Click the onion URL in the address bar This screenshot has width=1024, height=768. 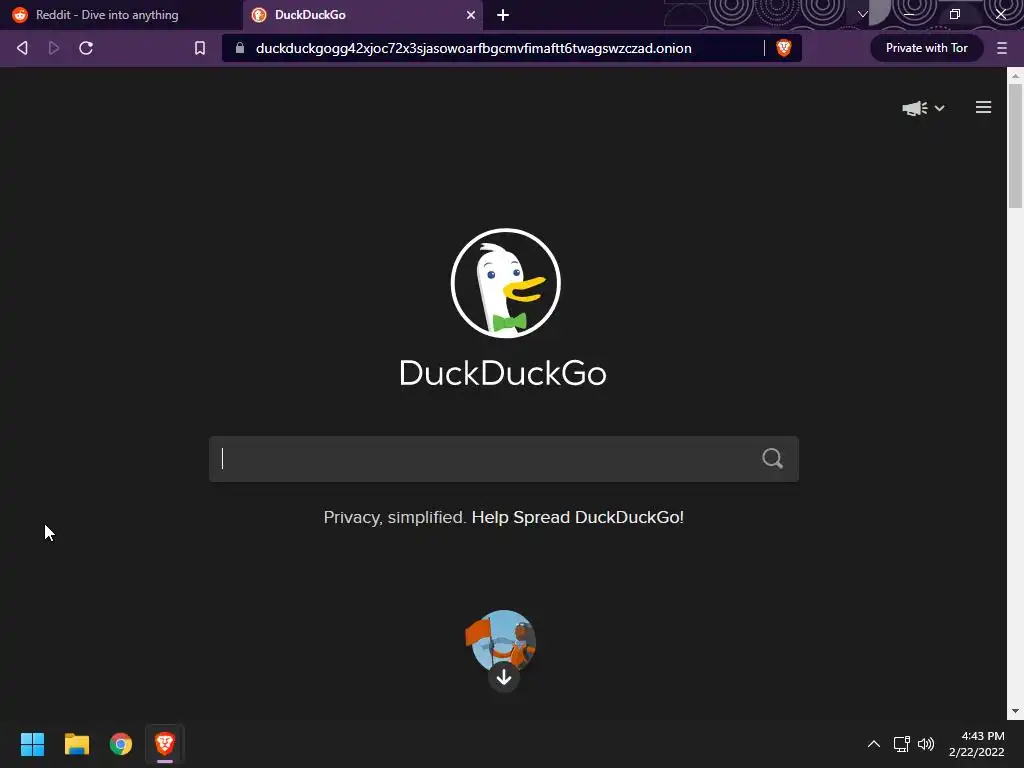coord(473,48)
